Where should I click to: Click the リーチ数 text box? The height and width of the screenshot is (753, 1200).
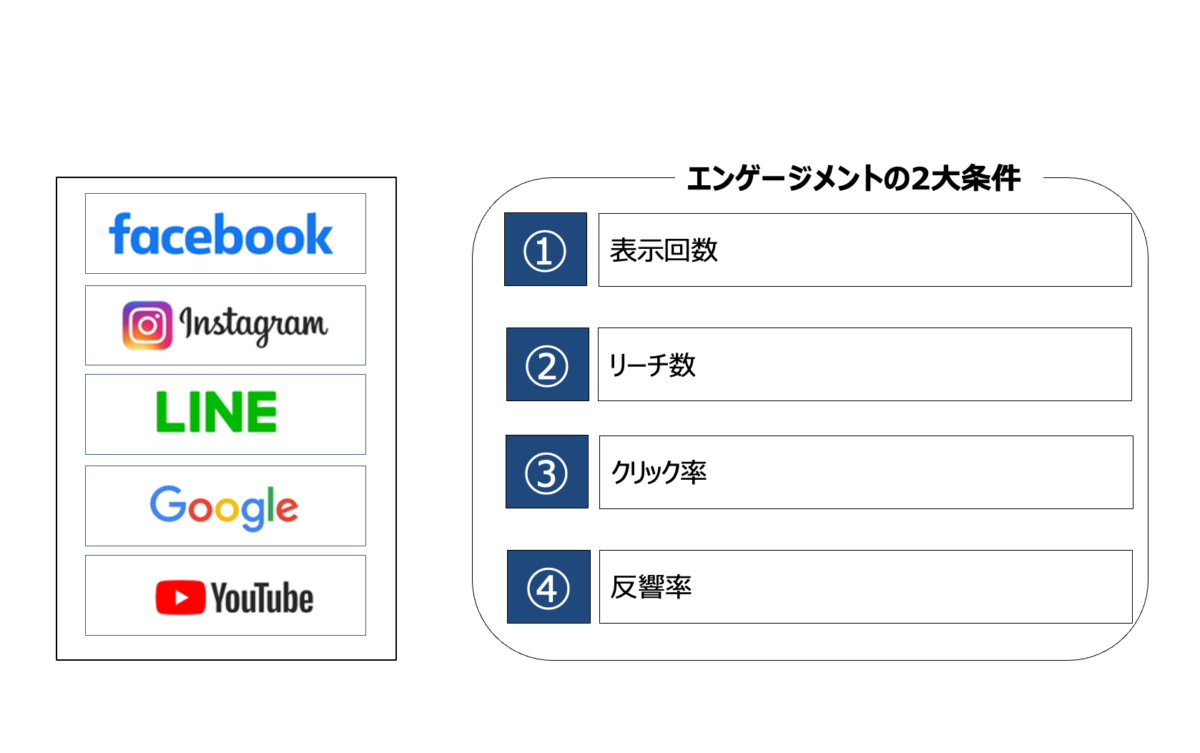click(864, 364)
